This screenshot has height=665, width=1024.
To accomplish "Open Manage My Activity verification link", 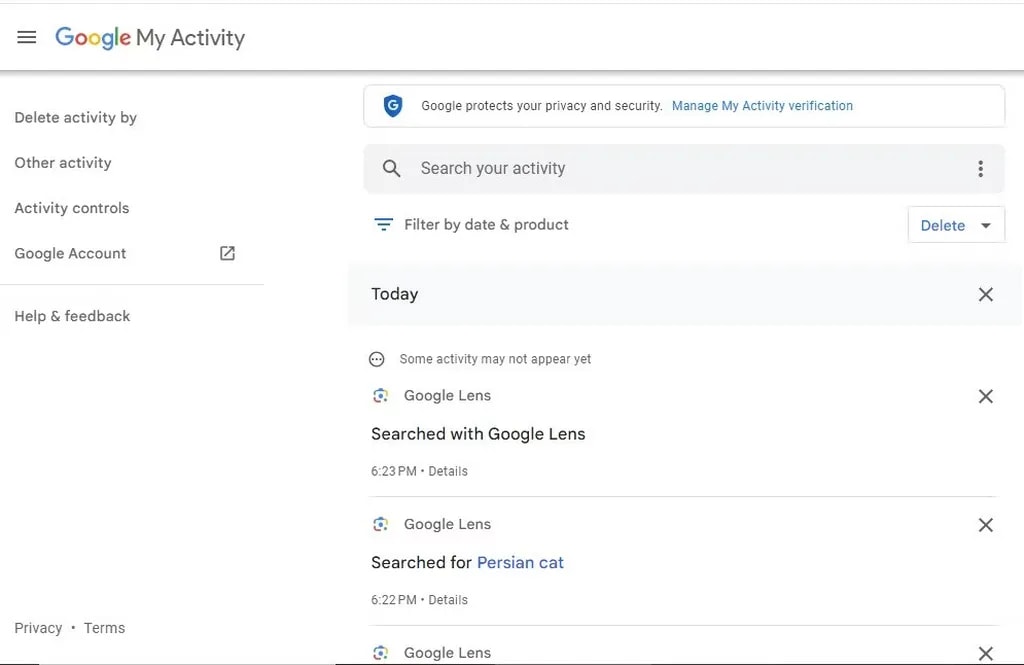I will (x=762, y=106).
